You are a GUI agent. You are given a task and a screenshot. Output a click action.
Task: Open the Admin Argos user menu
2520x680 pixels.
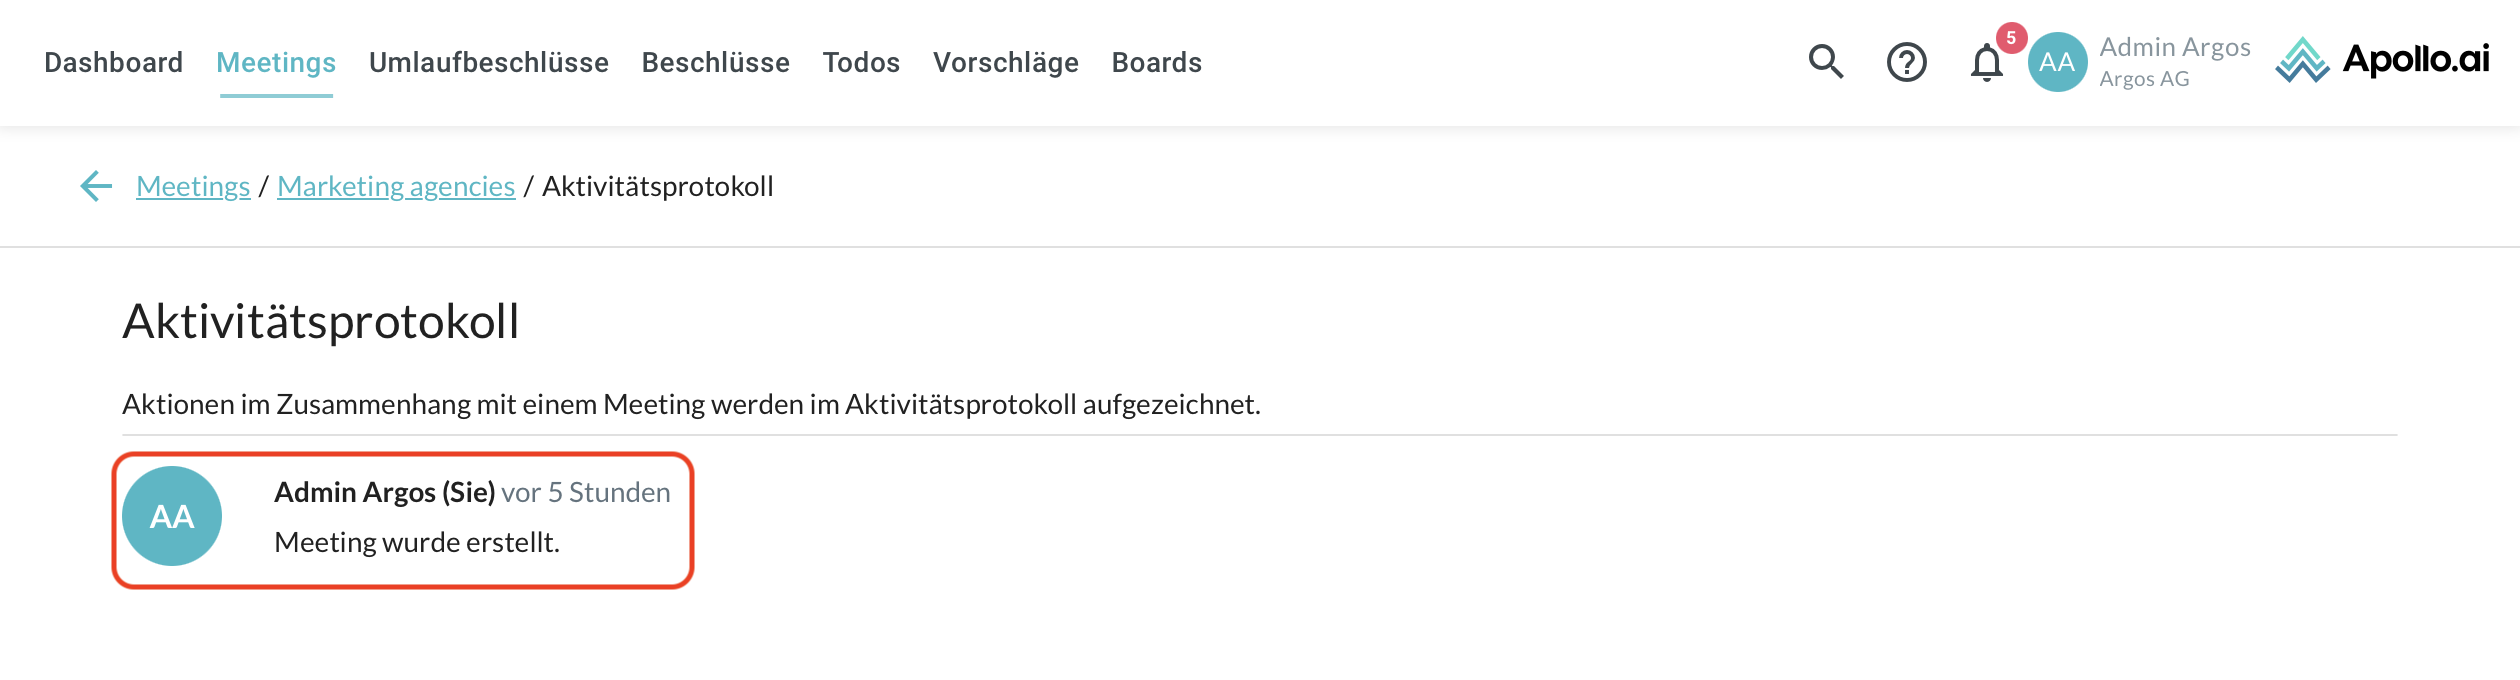coord(2174,47)
